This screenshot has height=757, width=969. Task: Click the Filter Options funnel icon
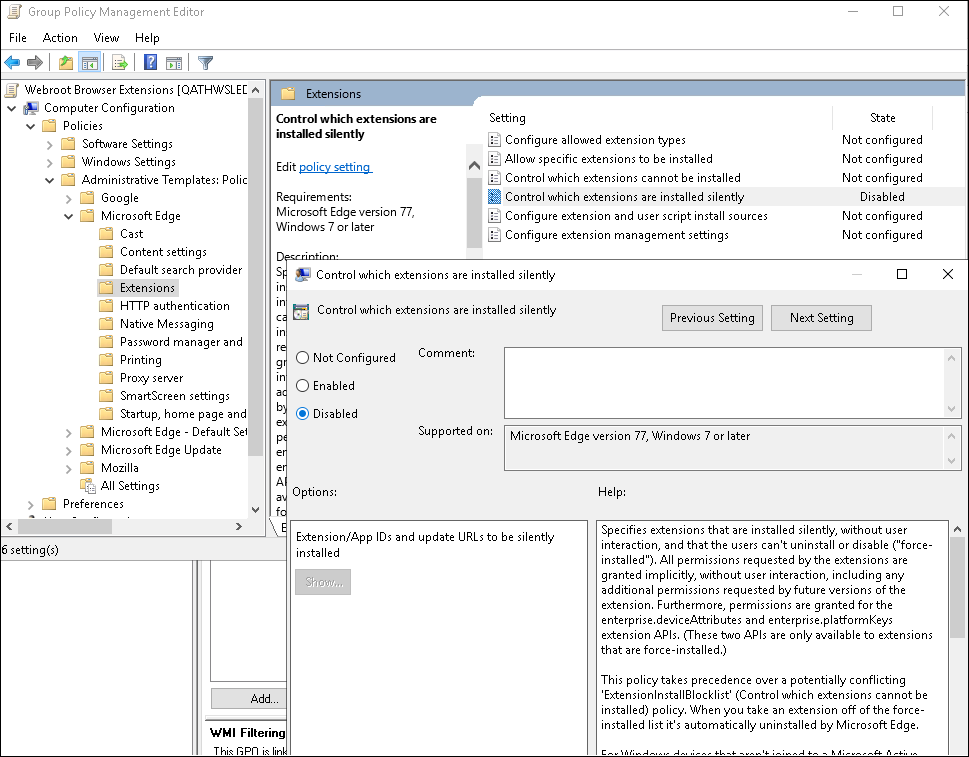[205, 62]
